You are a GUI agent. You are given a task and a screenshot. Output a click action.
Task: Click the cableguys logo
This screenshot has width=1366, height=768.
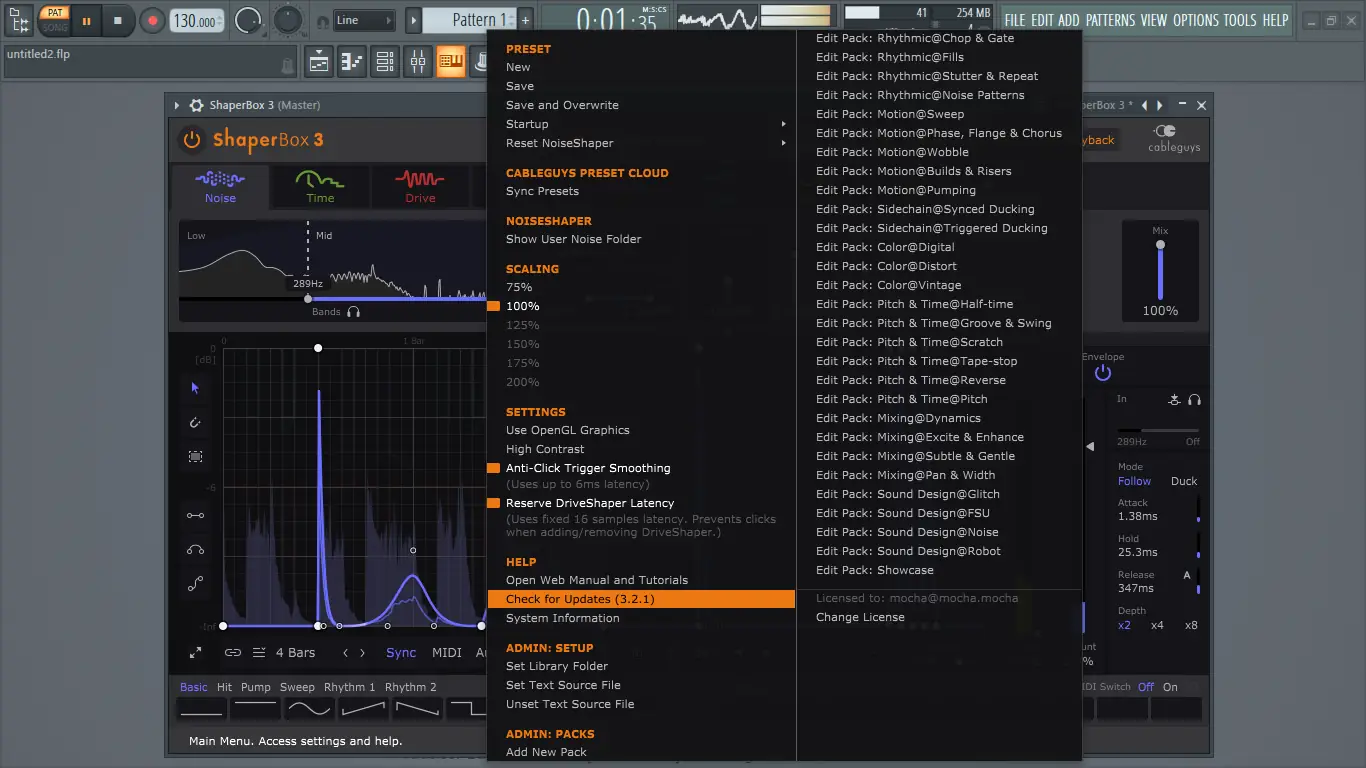coord(1174,139)
